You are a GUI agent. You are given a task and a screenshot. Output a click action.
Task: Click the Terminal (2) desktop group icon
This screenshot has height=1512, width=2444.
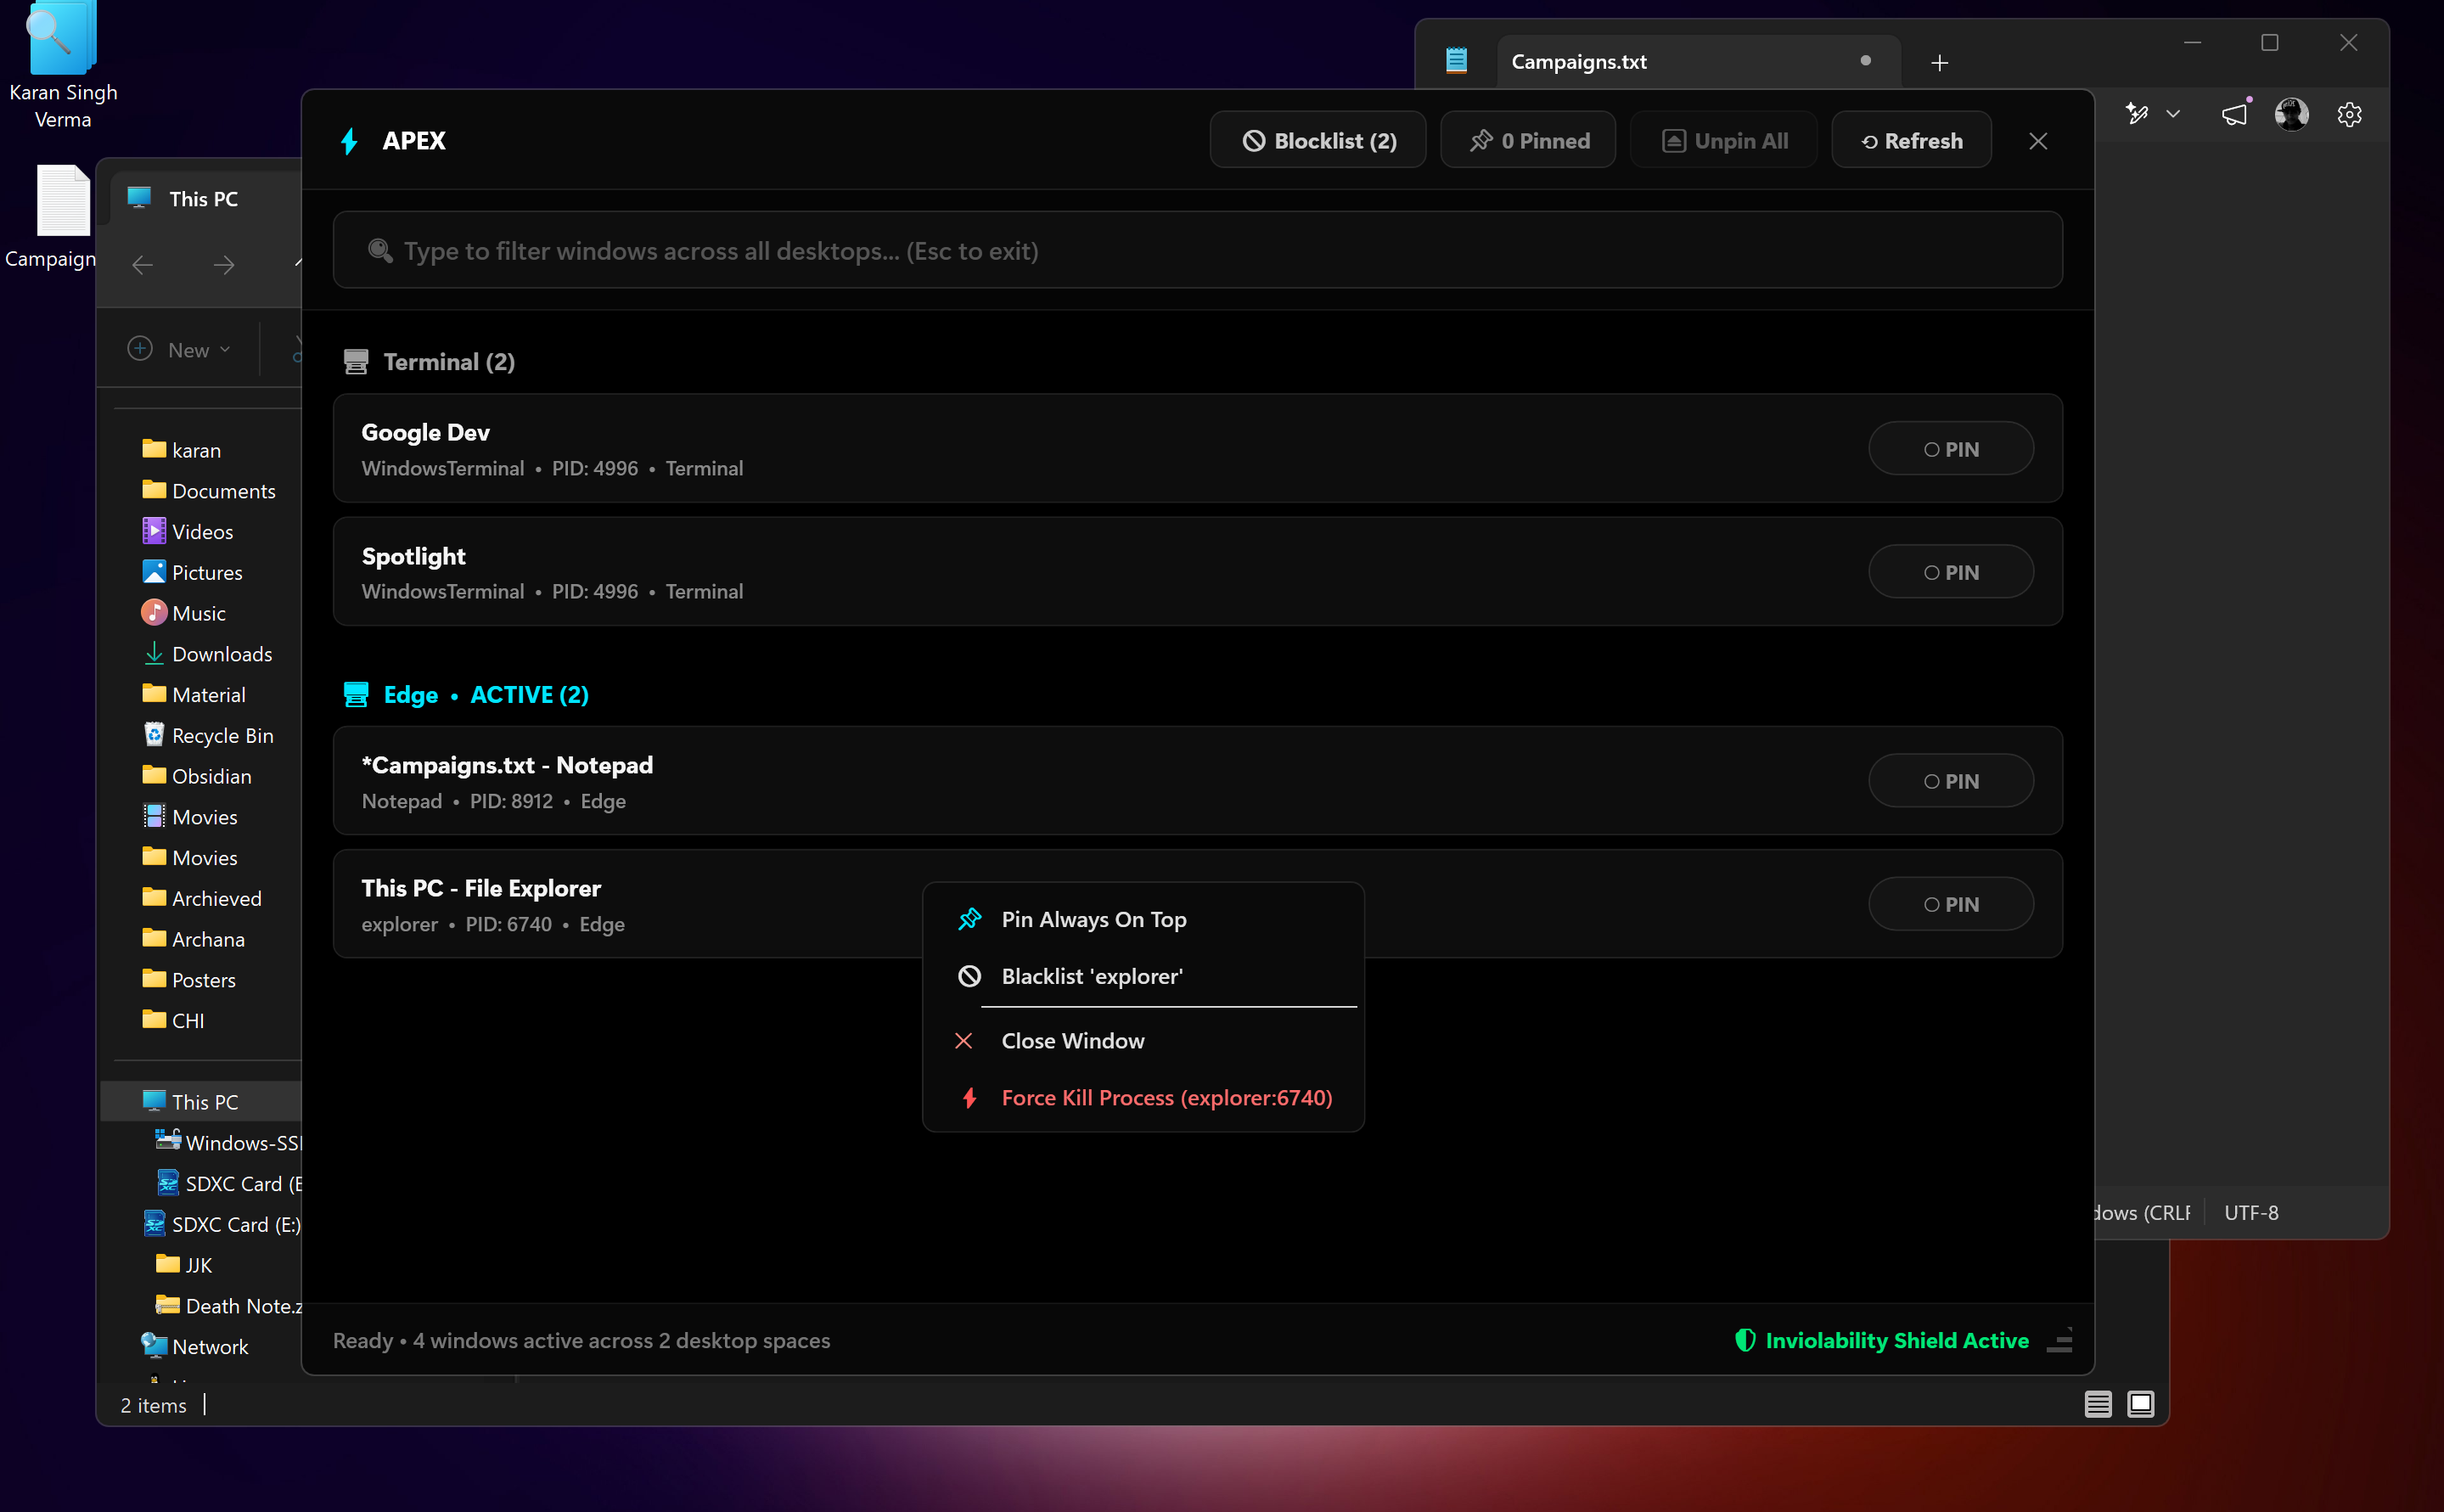[x=356, y=362]
